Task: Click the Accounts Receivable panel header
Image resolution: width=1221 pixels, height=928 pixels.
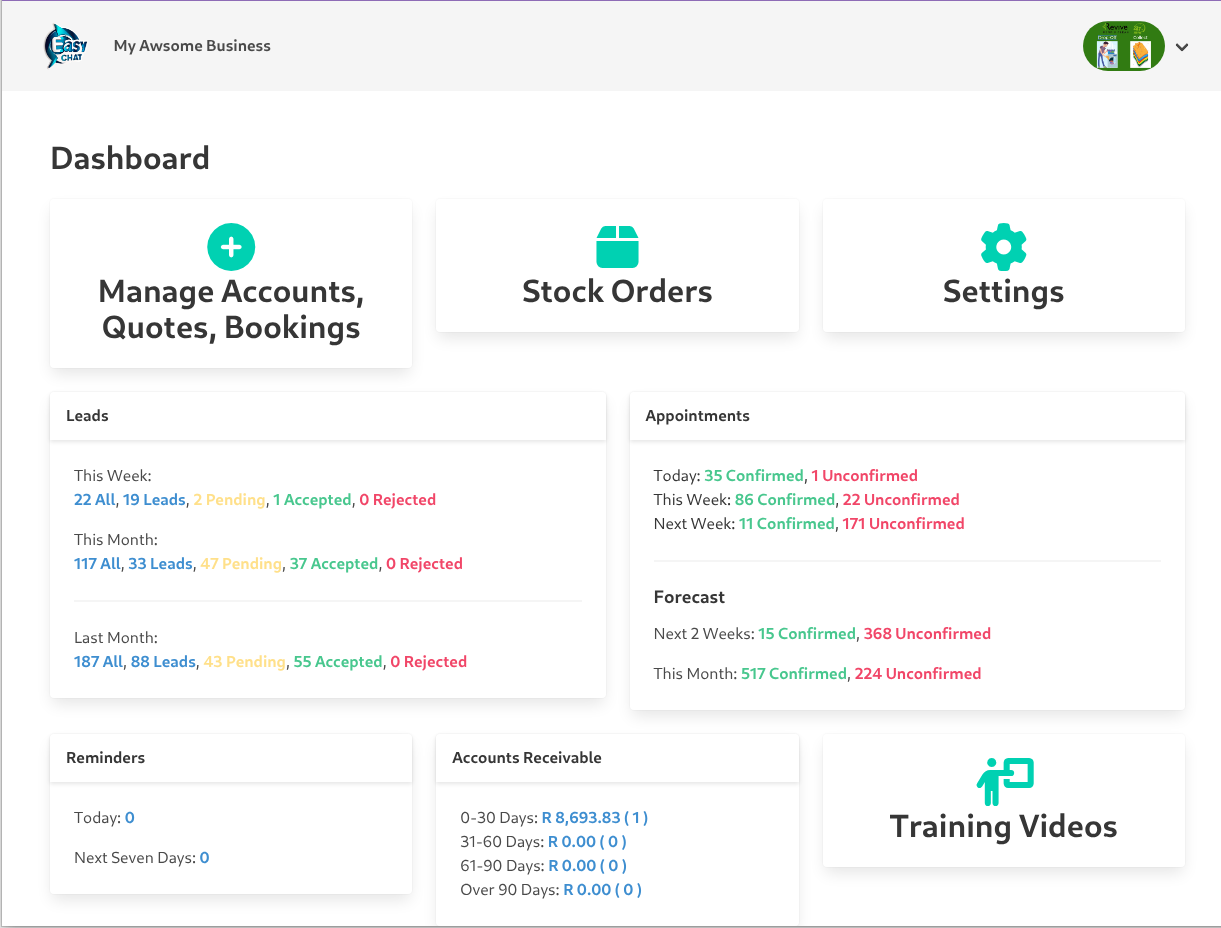Action: (617, 758)
